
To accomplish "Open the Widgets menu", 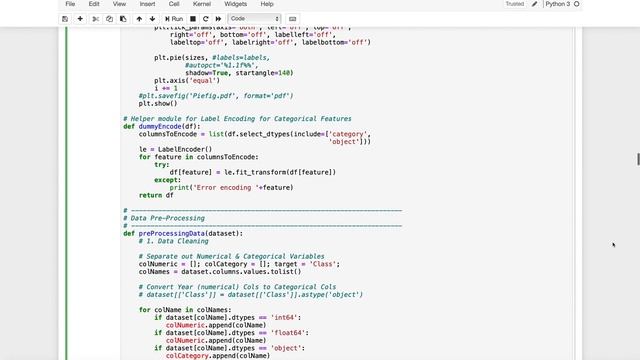I will click(236, 4).
